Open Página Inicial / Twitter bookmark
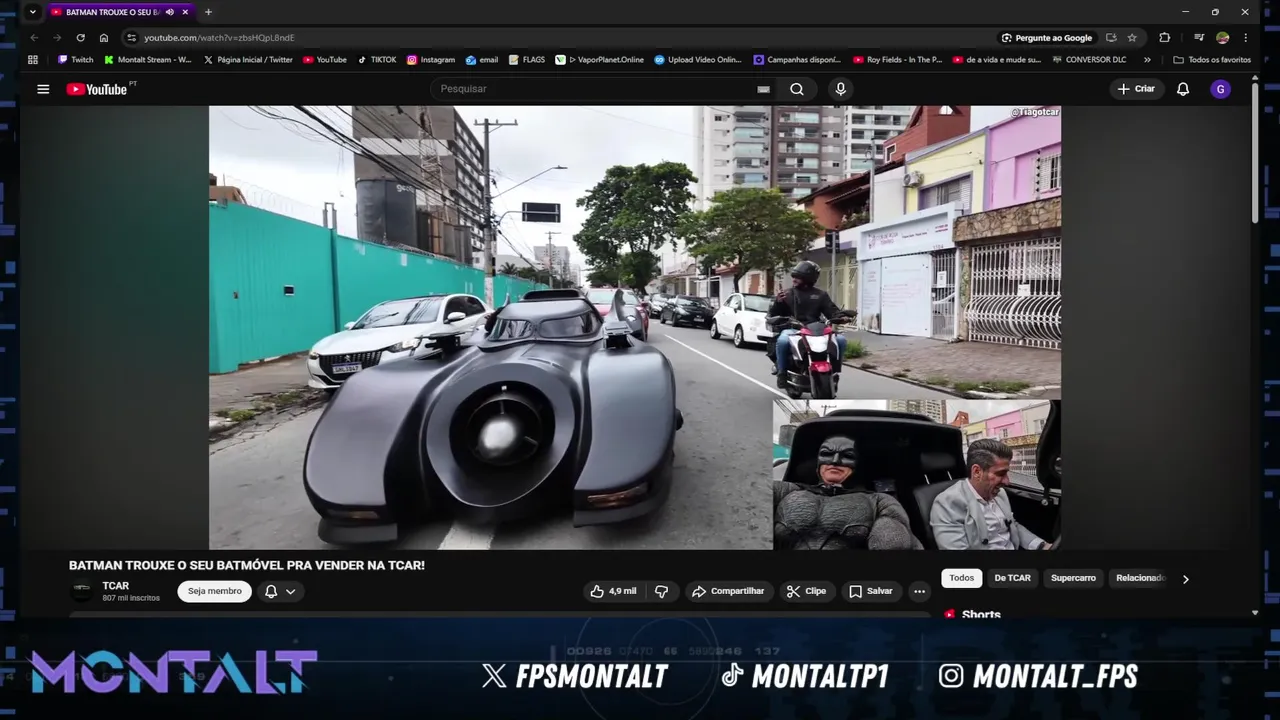1280x720 pixels. click(248, 60)
